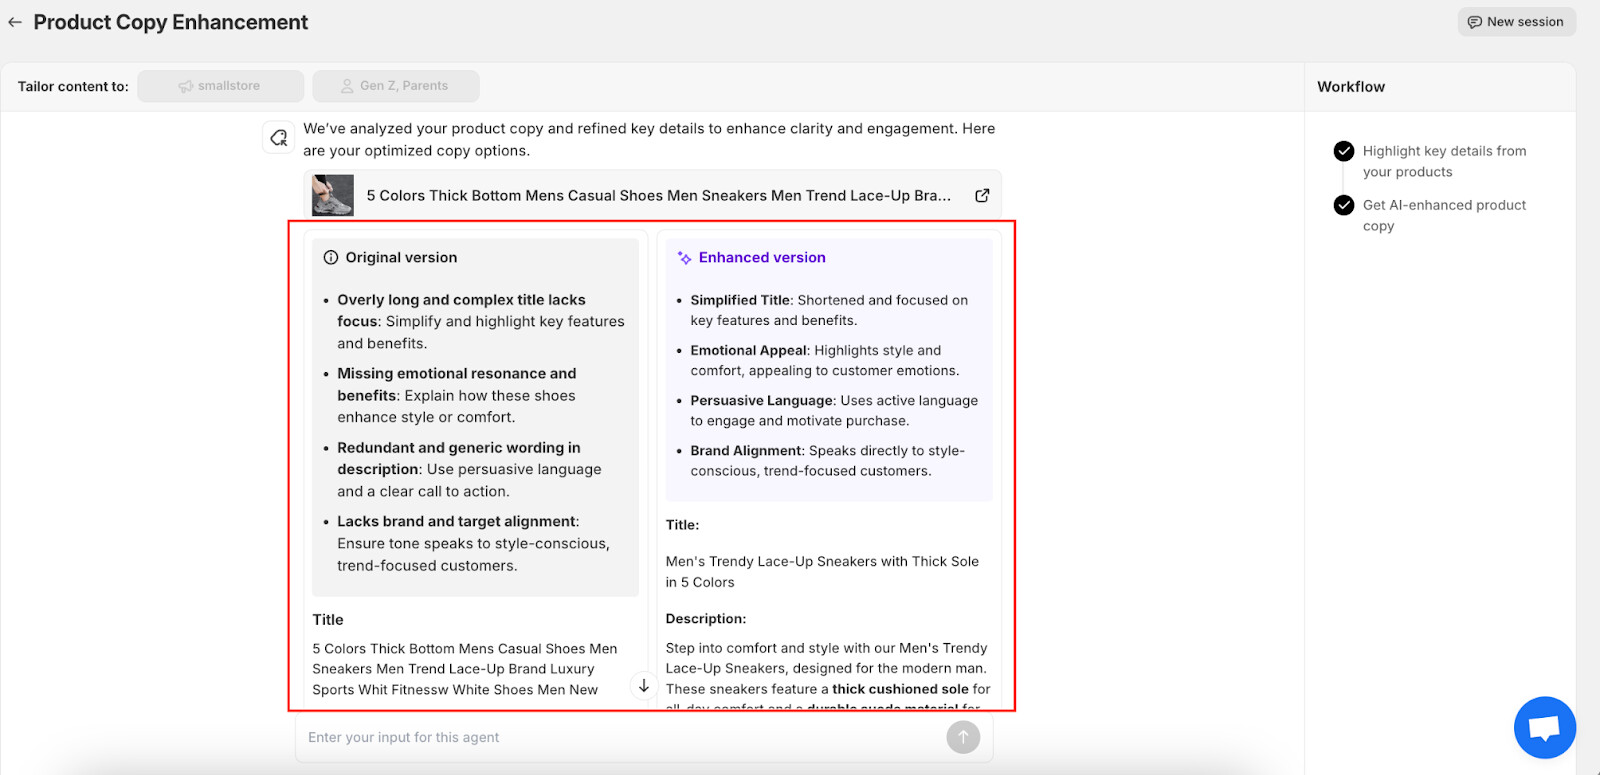
Task: Click the checkmark for Get AI-enhanced product copy
Action: tap(1344, 205)
